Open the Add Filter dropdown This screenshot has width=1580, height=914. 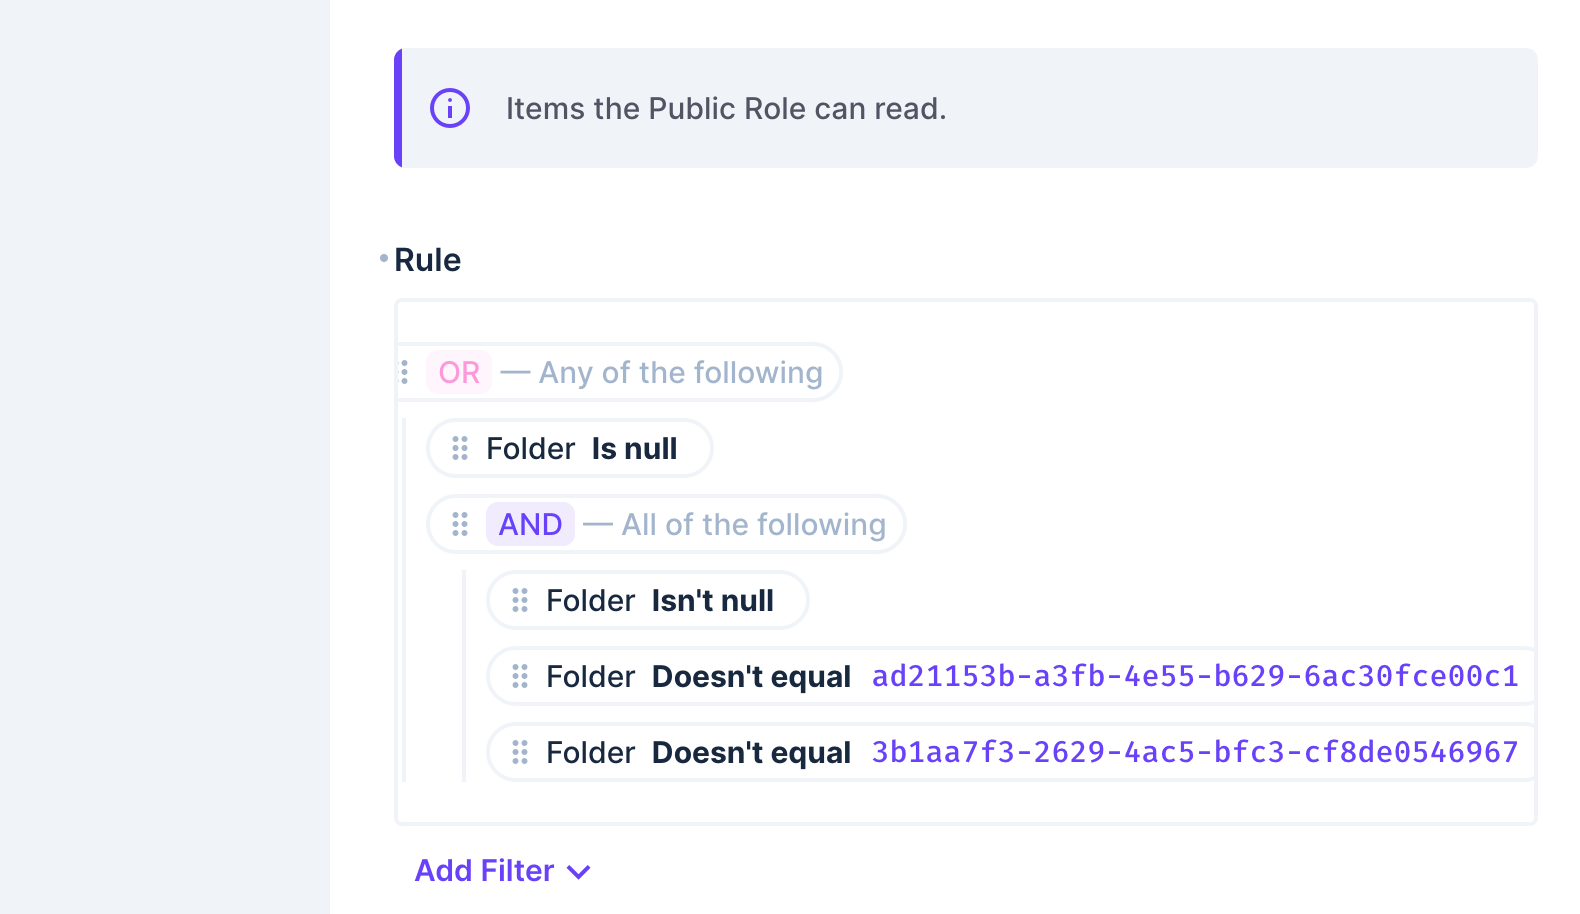tap(579, 871)
